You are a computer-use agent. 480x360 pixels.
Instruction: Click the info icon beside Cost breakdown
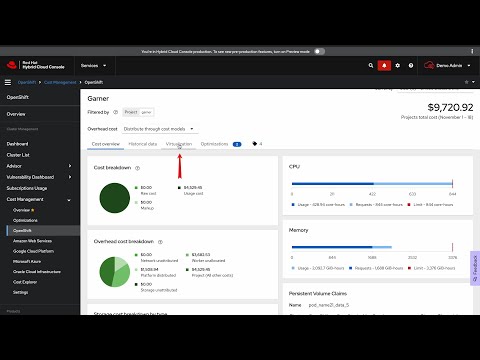click(137, 168)
